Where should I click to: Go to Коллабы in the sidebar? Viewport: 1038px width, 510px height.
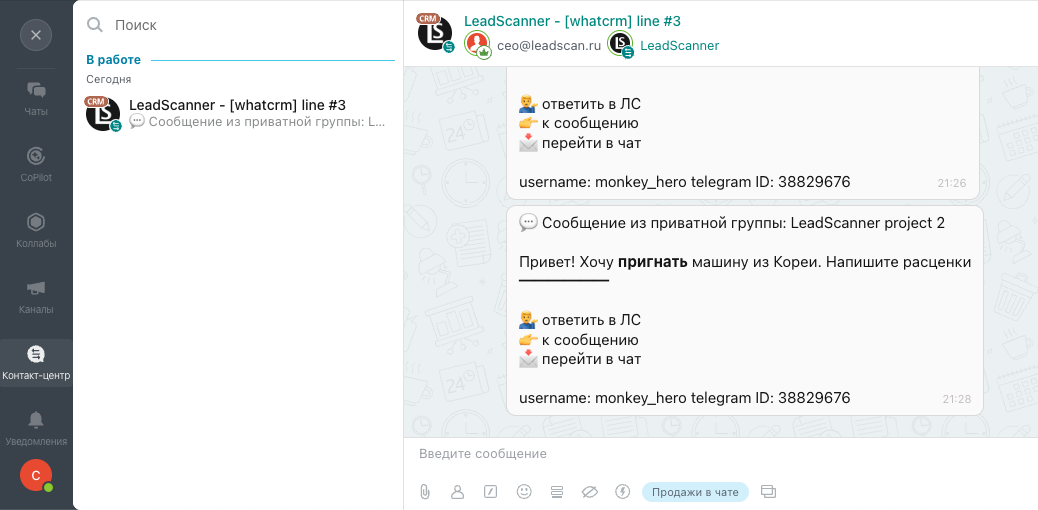[x=36, y=230]
